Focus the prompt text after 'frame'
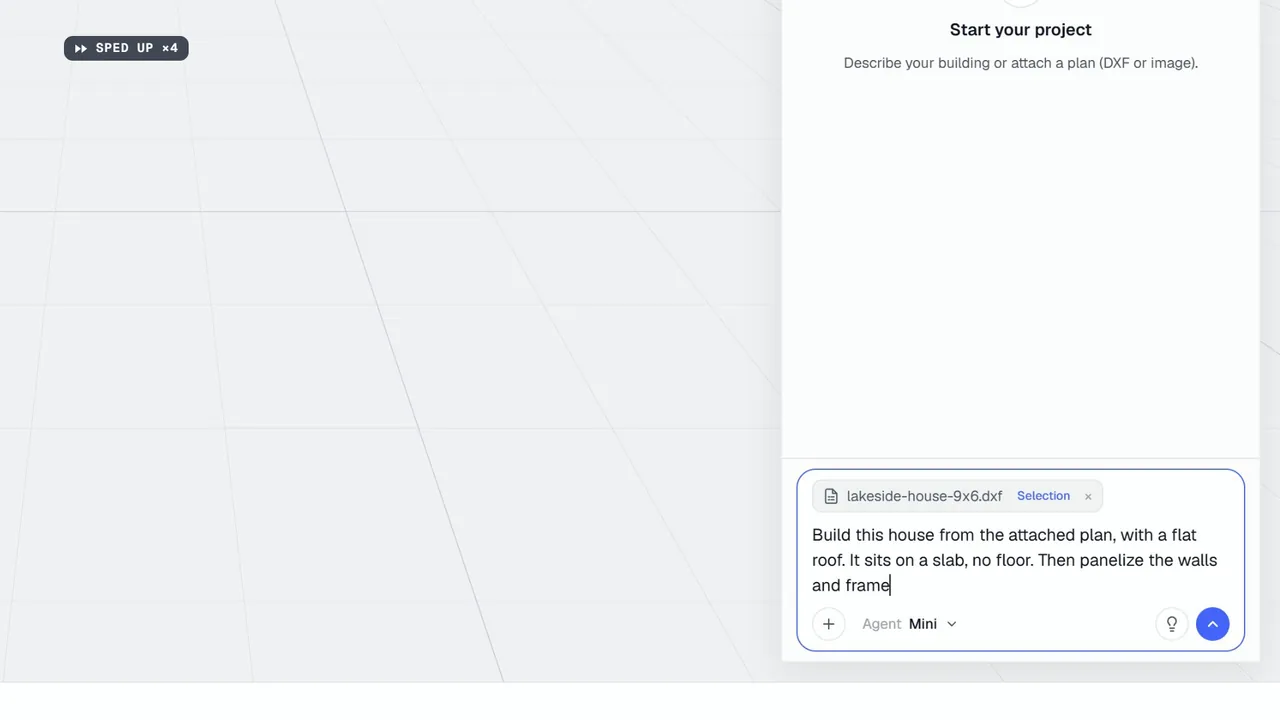Screen dimensions: 1280x720 pyautogui.click(x=891, y=585)
